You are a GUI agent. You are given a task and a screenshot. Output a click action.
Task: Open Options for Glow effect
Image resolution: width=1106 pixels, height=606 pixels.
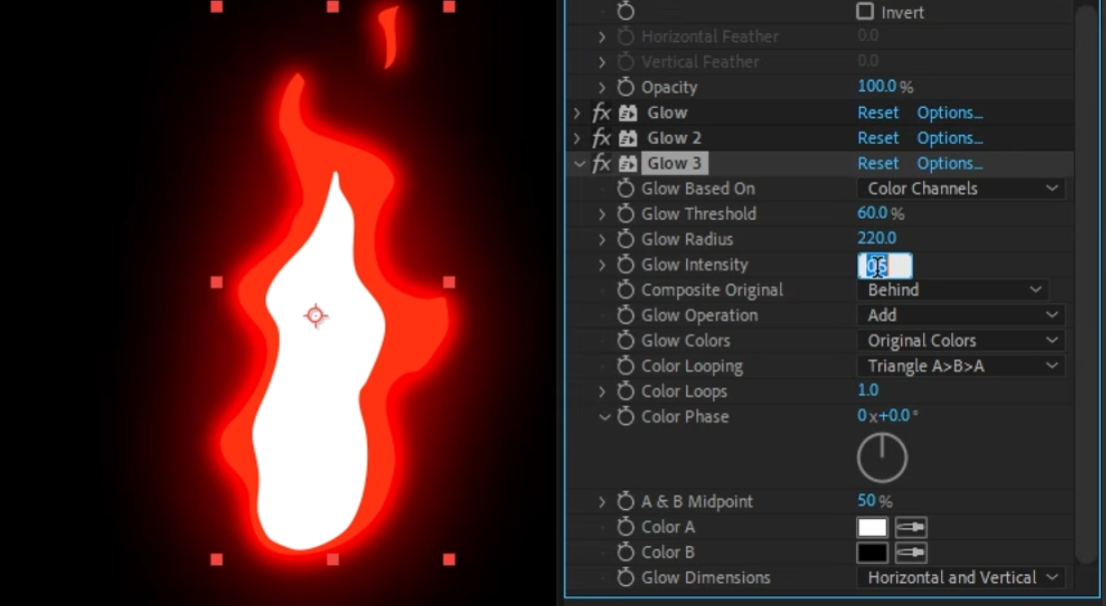(x=949, y=113)
